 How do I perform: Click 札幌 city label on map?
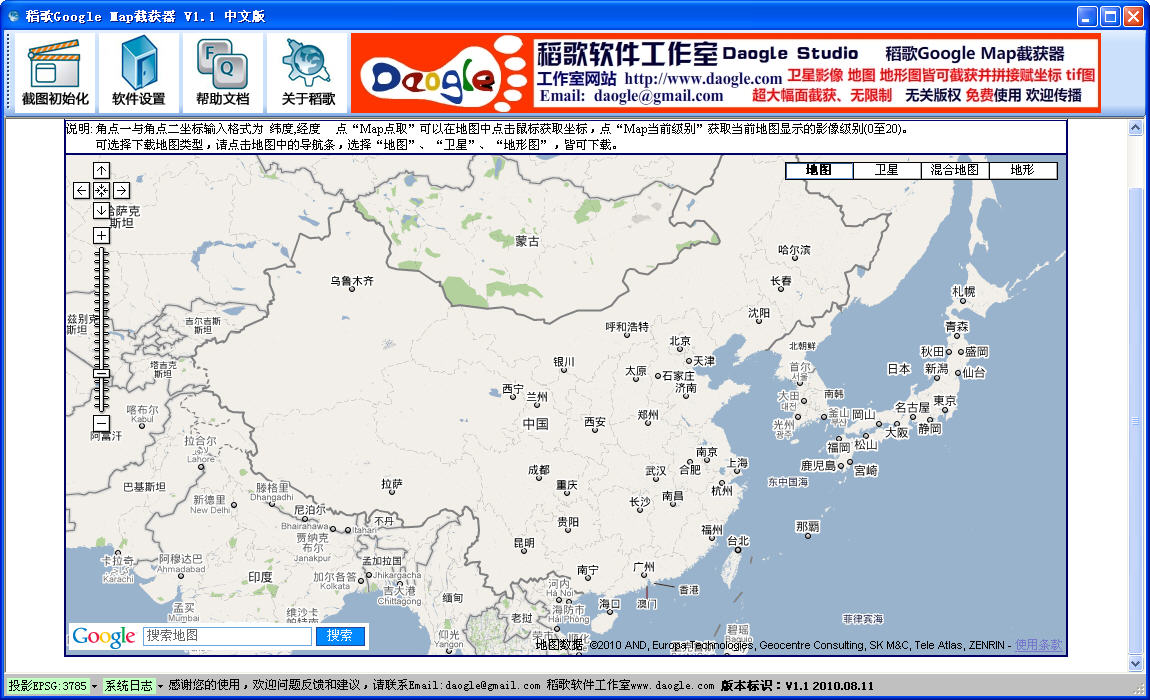tap(963, 291)
